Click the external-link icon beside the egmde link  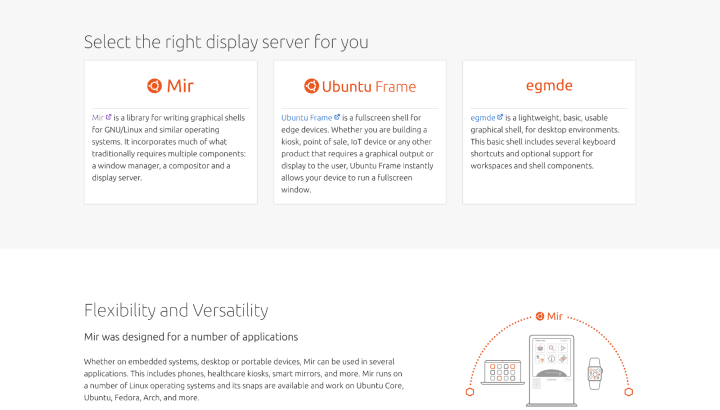click(x=500, y=117)
